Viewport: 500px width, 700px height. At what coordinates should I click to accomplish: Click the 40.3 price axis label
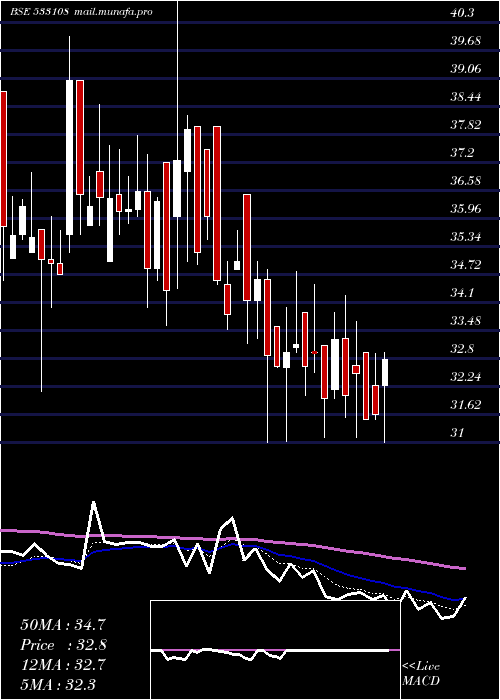tap(462, 13)
